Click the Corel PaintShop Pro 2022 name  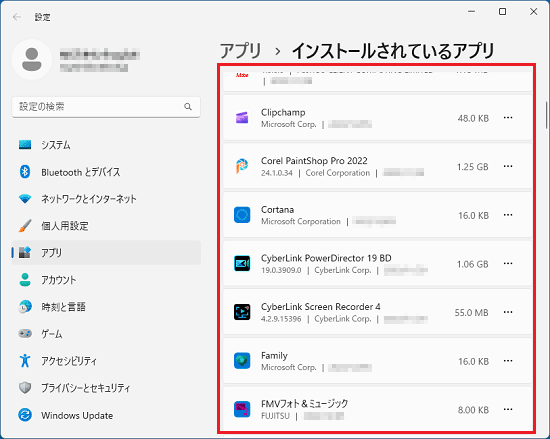(314, 161)
